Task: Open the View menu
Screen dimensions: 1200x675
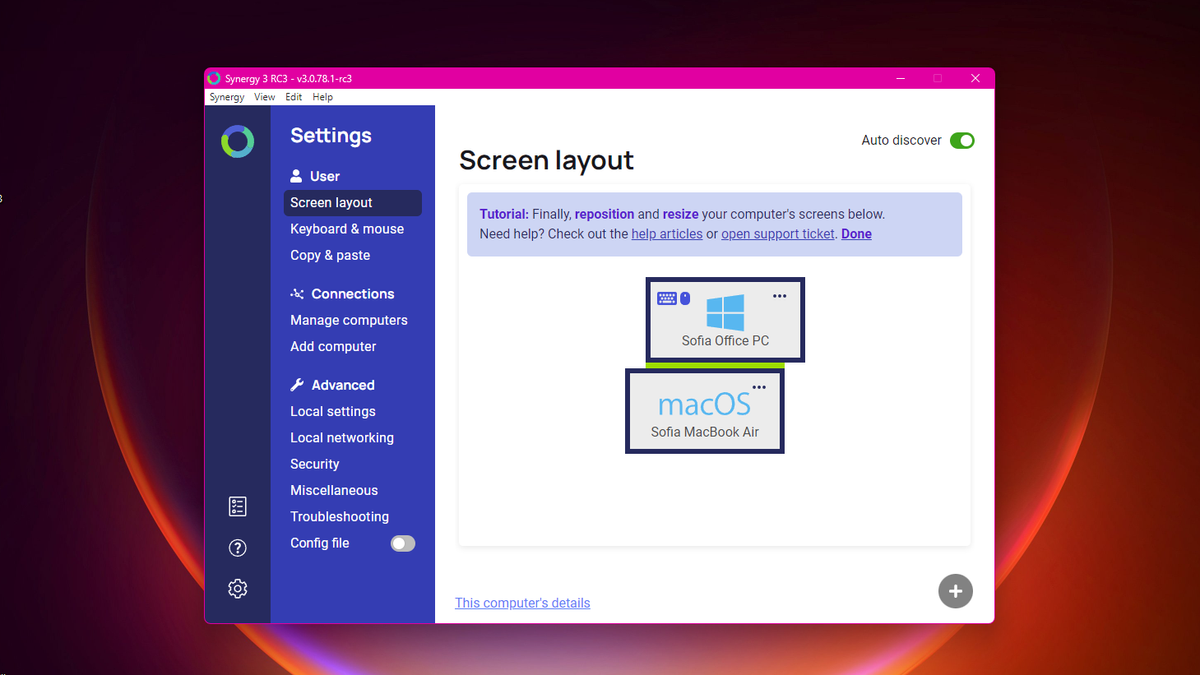Action: tap(264, 96)
